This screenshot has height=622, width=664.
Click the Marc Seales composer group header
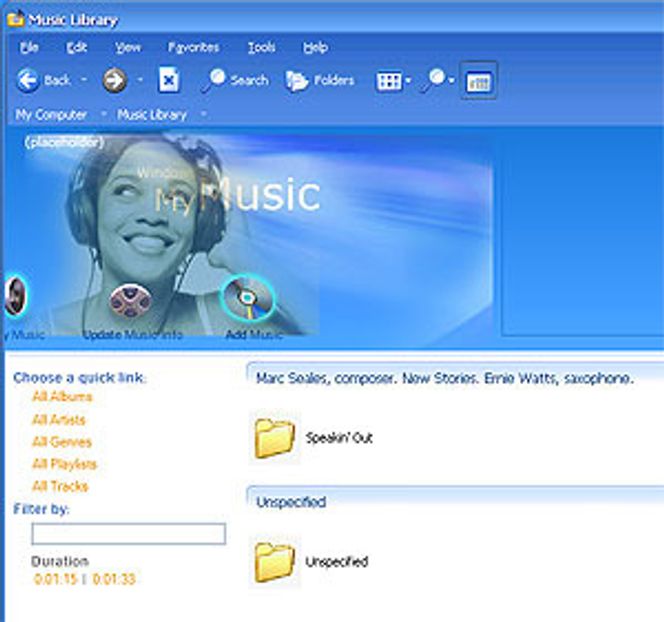(445, 378)
